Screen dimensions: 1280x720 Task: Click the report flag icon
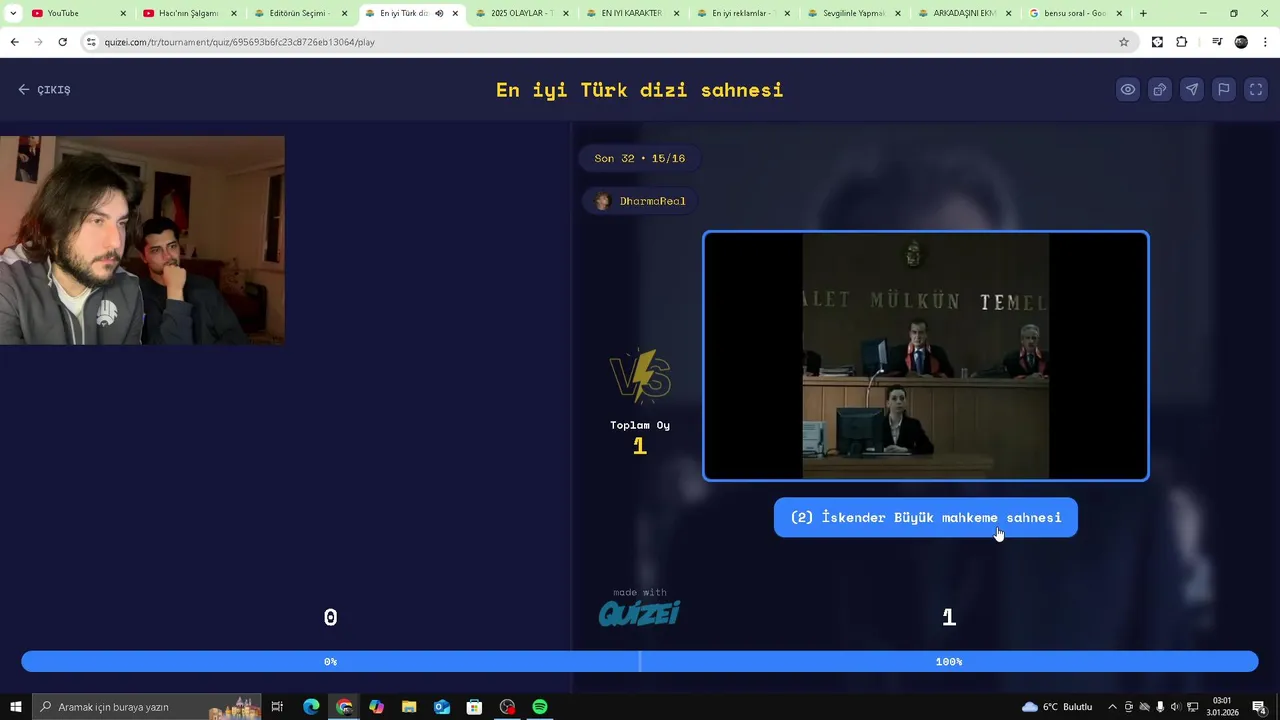1224,90
